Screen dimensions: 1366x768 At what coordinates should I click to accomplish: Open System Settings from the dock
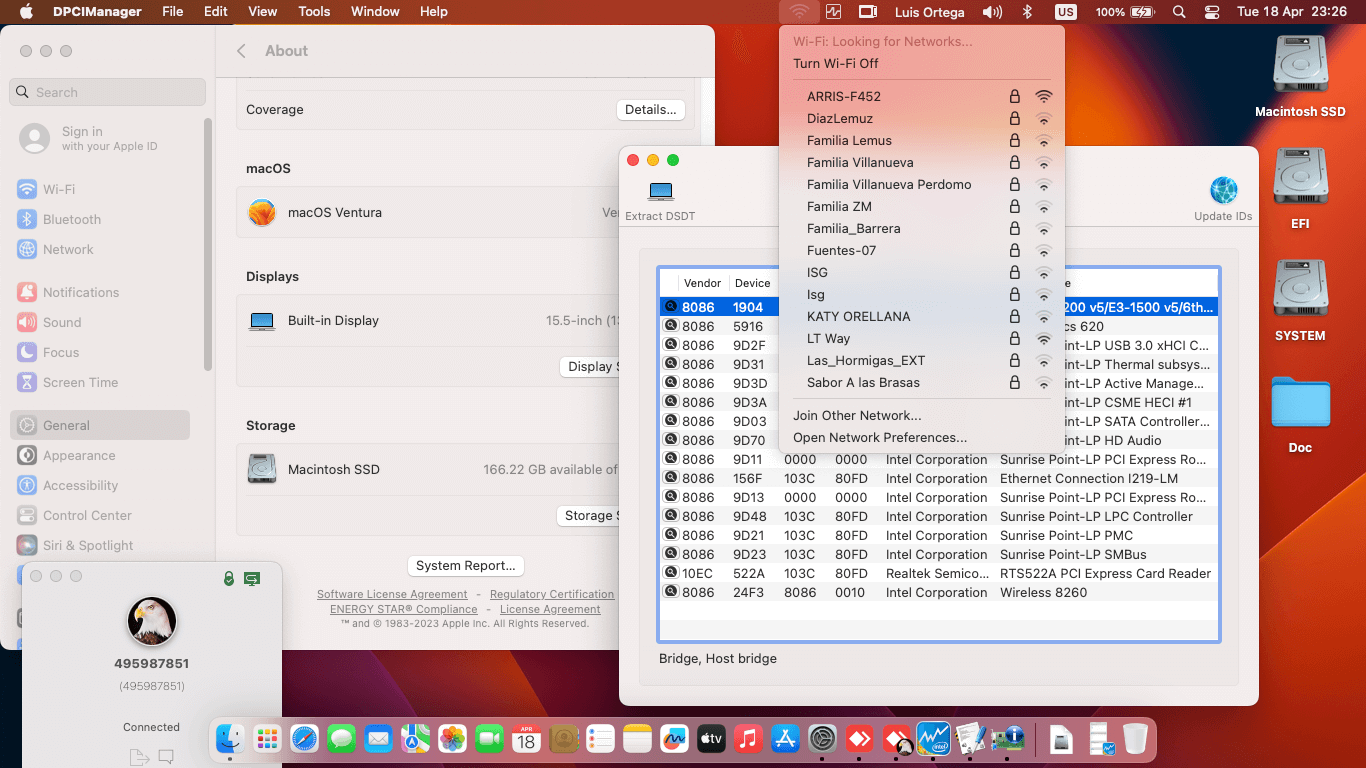(822, 739)
